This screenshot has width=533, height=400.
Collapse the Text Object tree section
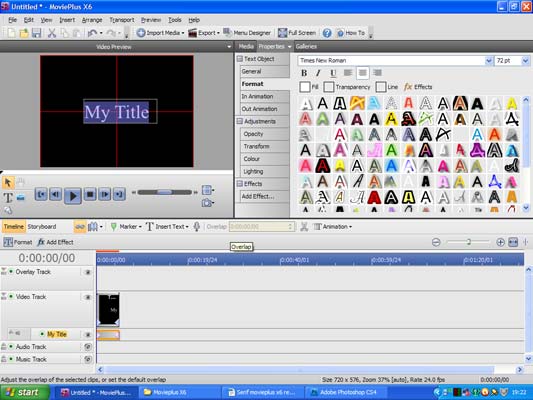(x=240, y=59)
